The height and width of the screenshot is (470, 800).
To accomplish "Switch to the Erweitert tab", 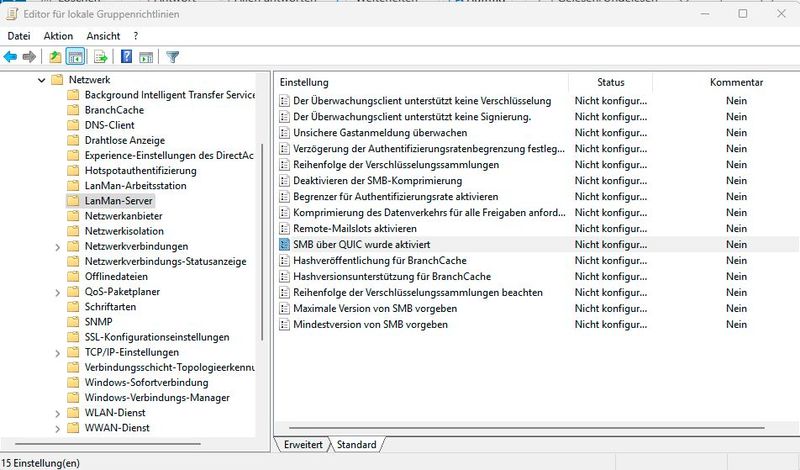I will pyautogui.click(x=303, y=444).
